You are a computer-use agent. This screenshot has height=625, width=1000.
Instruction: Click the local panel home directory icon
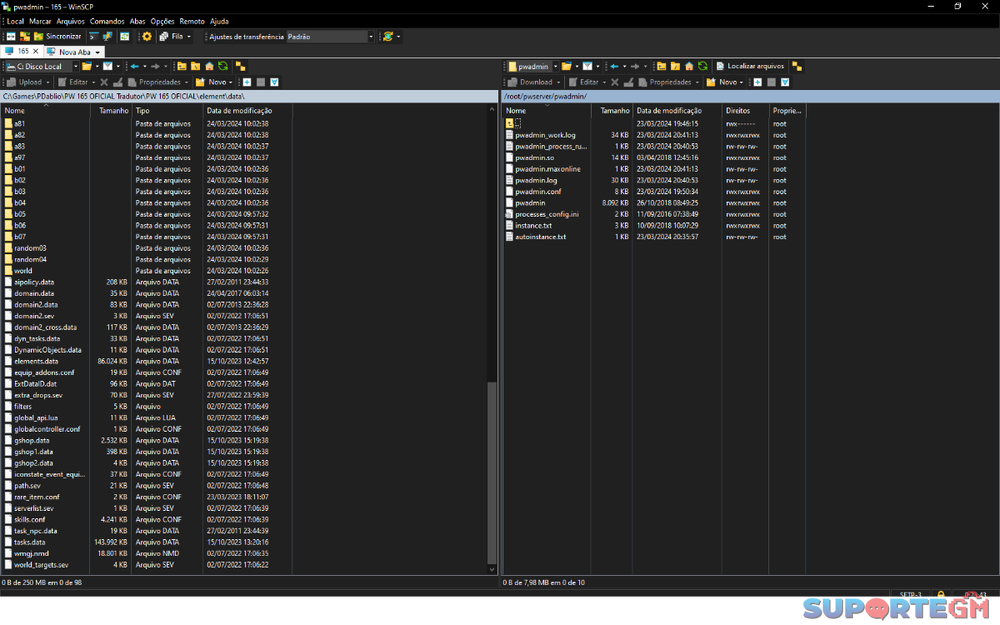tap(208, 67)
